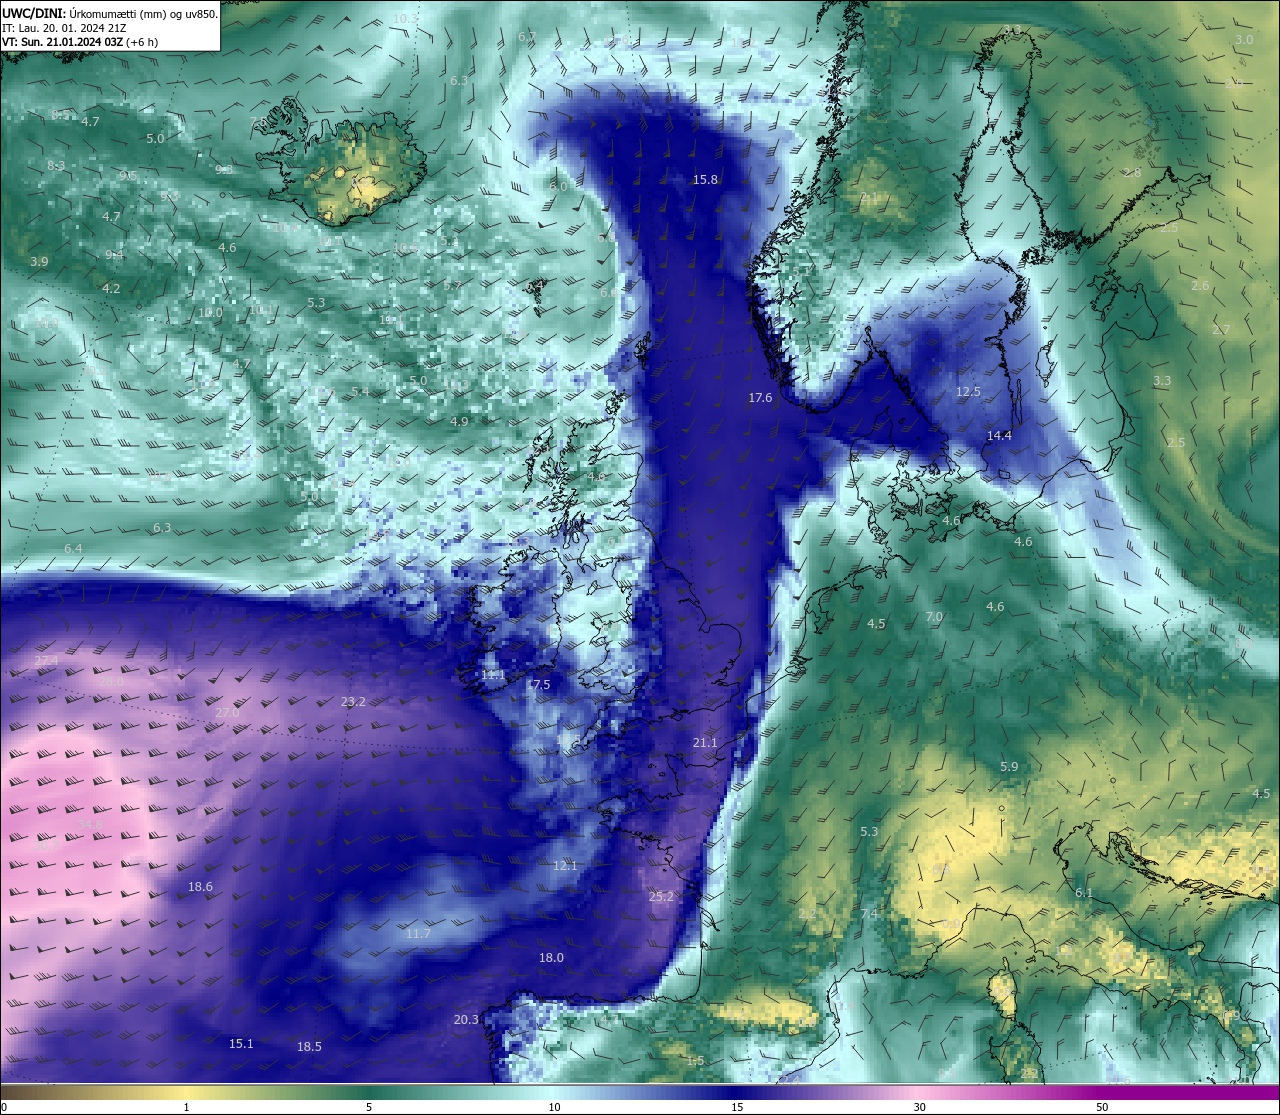Click the 6.4 value at the left edge
This screenshot has height=1115, width=1280.
tap(73, 549)
